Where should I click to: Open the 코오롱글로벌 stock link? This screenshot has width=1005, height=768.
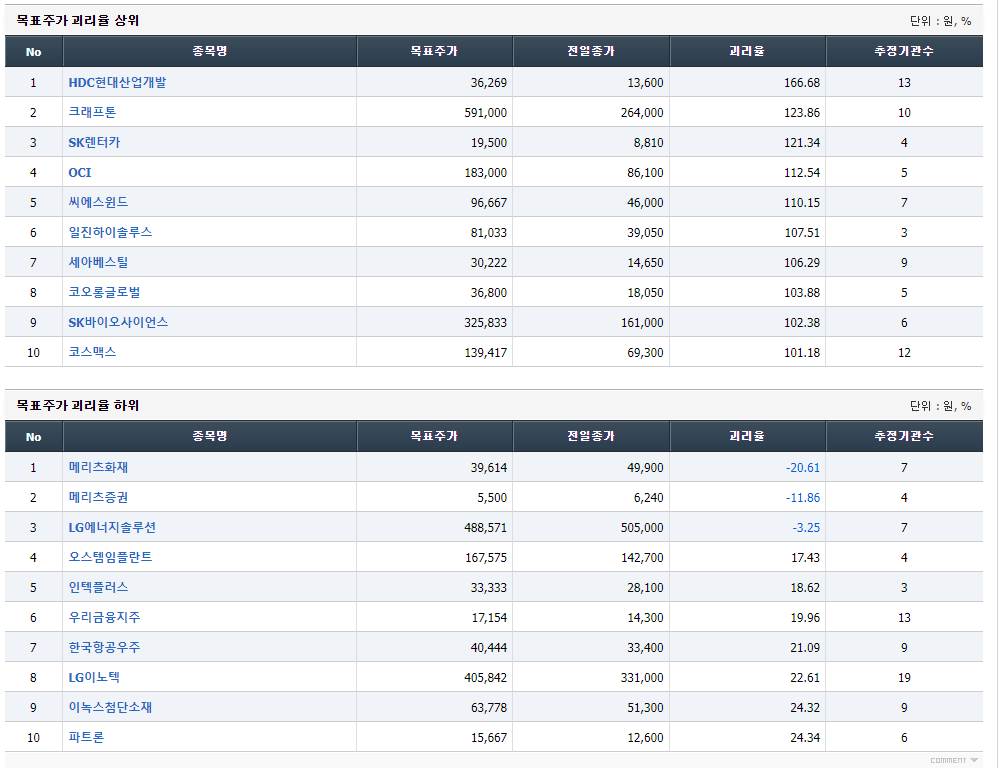(x=104, y=292)
